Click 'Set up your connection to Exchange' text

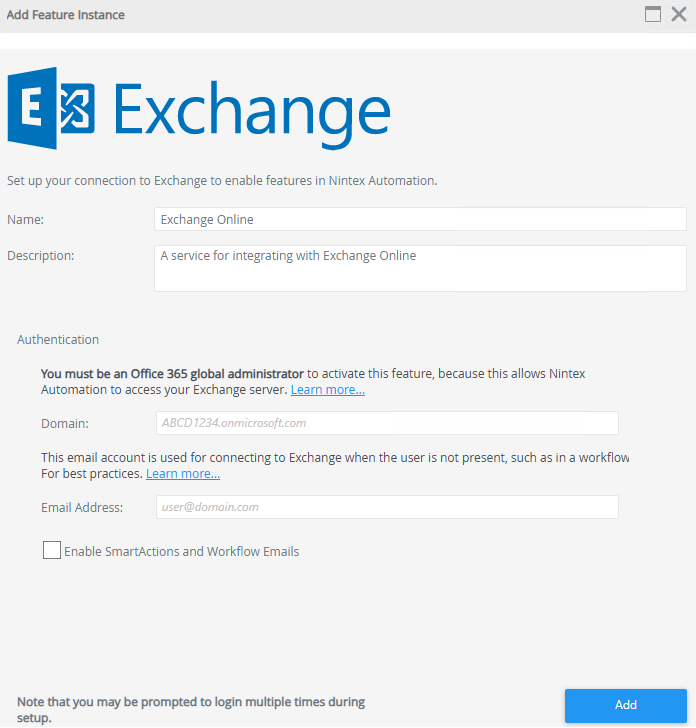coord(222,181)
